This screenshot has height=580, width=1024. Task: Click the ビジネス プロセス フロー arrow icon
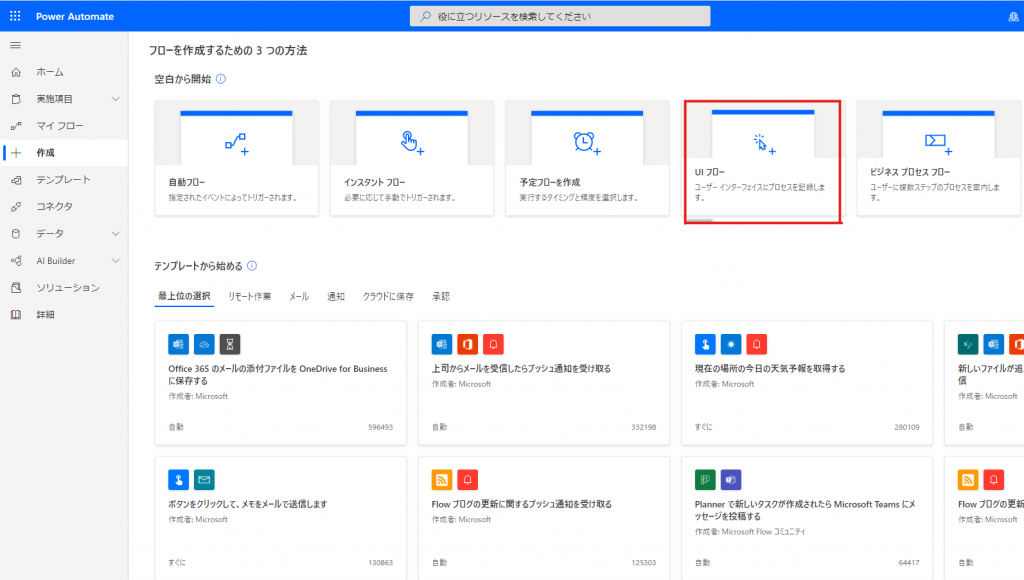[938, 142]
